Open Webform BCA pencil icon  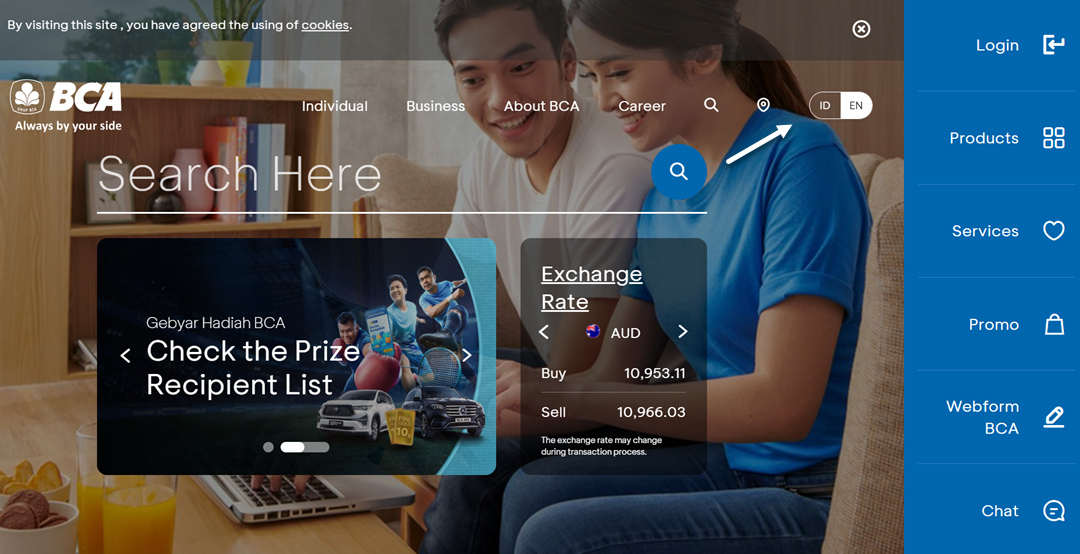click(x=1053, y=417)
